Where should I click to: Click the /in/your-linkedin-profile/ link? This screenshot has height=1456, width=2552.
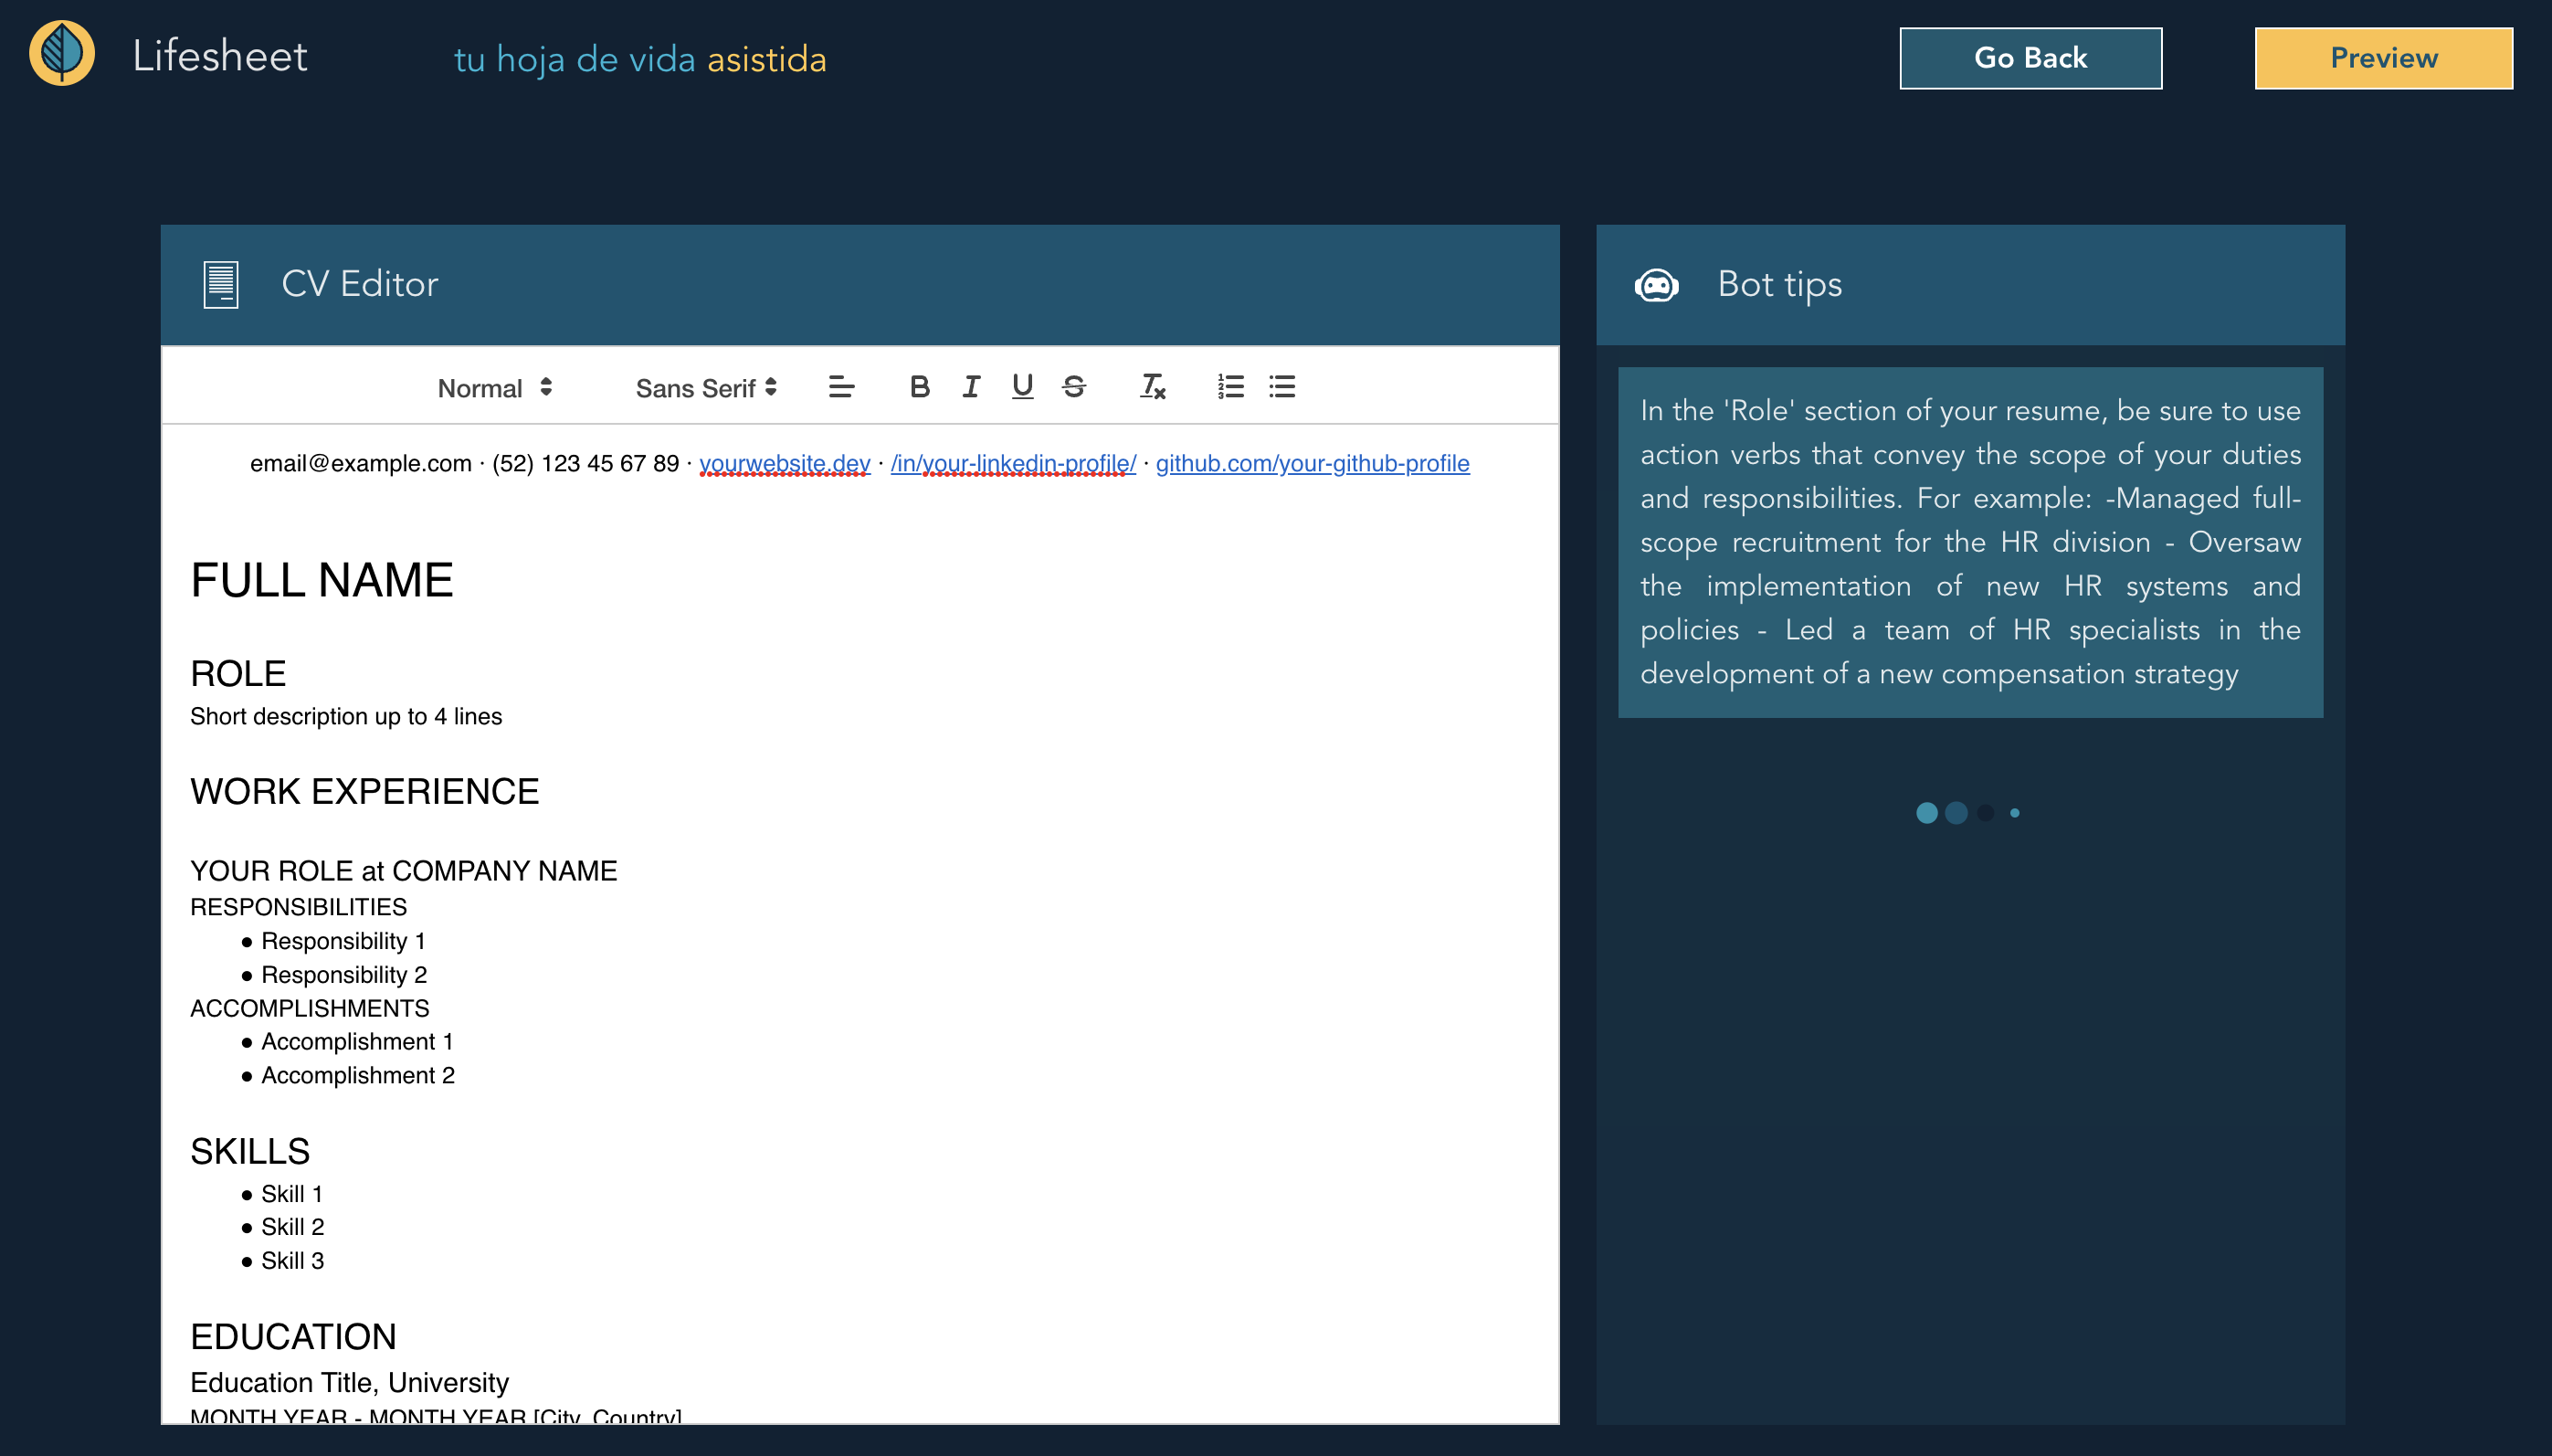(x=1012, y=463)
